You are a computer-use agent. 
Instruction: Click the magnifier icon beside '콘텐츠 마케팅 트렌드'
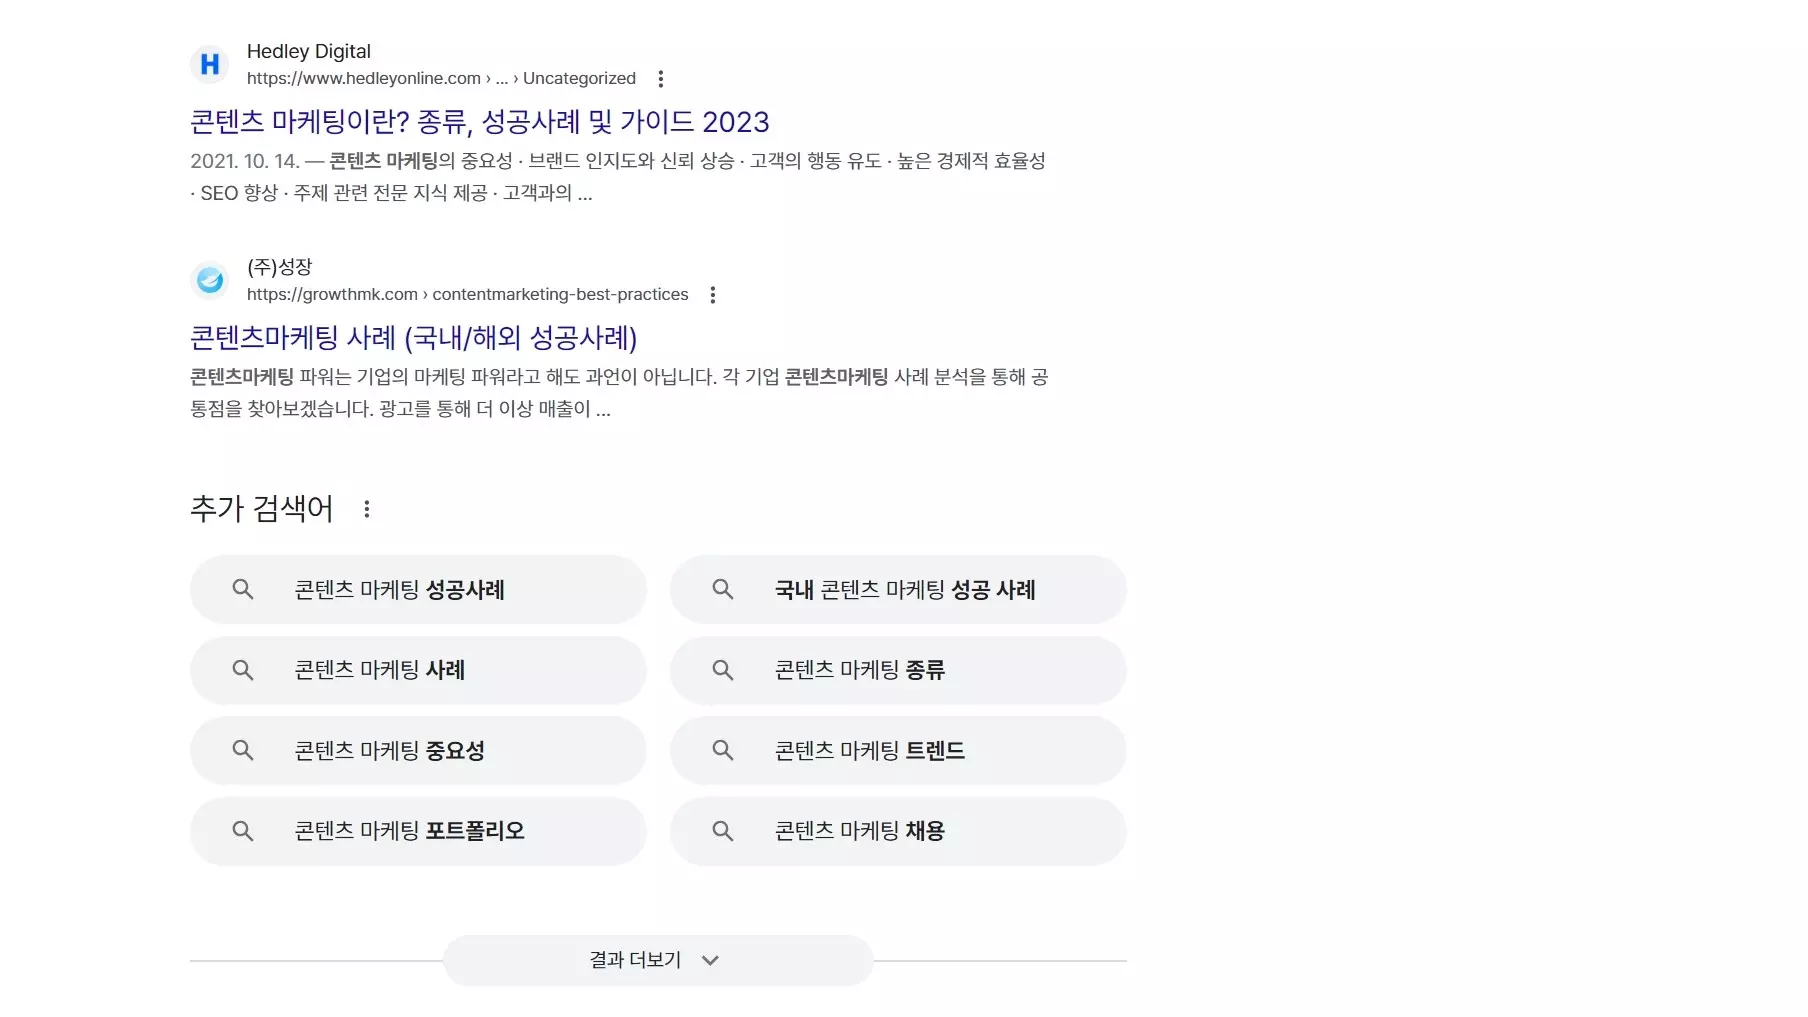(x=722, y=750)
